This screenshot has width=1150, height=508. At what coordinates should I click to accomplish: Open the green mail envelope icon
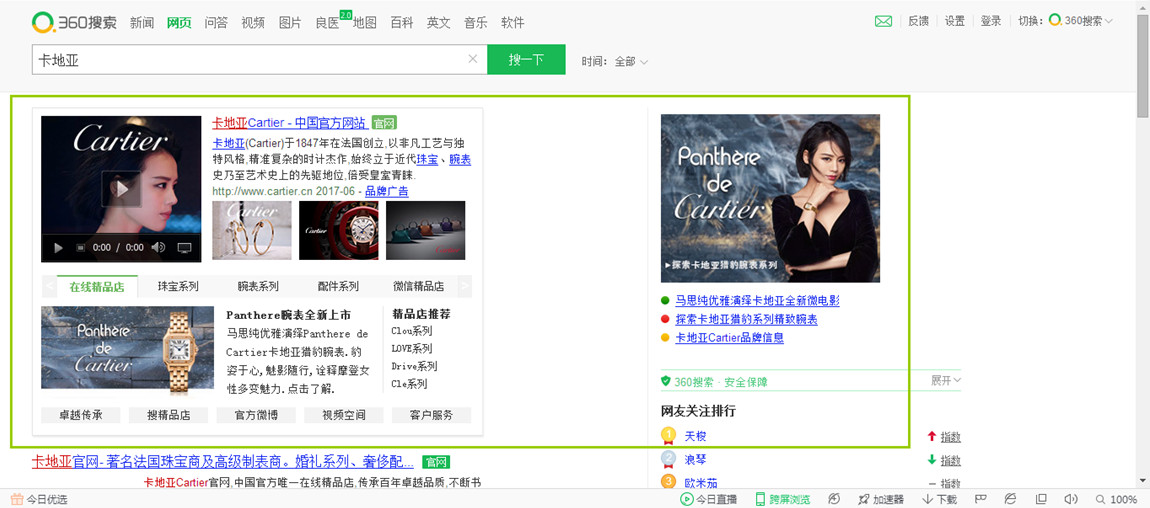(883, 21)
